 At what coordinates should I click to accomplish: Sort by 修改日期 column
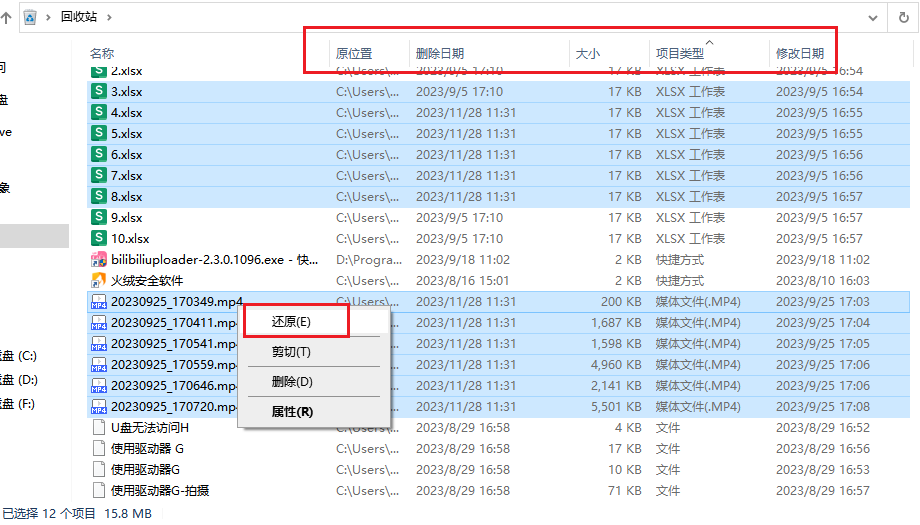coord(800,53)
